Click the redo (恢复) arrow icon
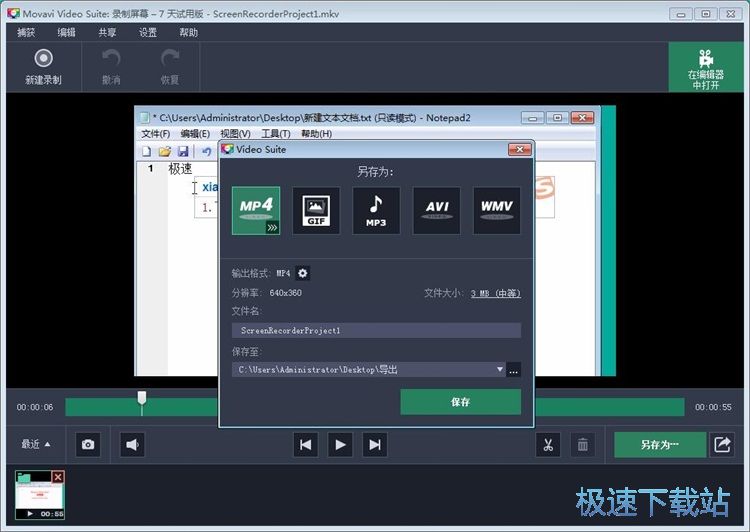The image size is (750, 532). 170,58
